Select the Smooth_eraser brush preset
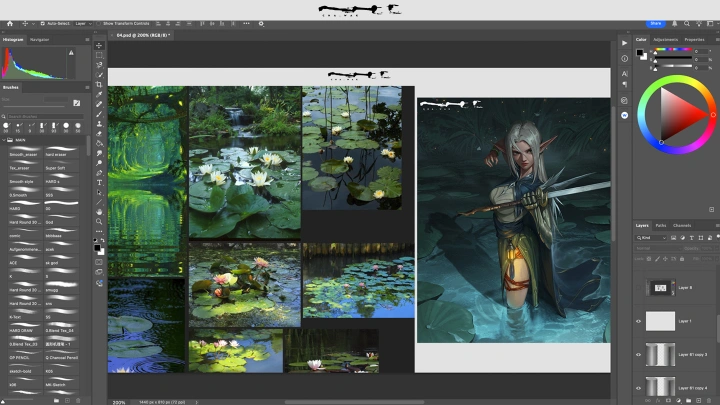Screen dimensions: 720x405 coord(25,152)
